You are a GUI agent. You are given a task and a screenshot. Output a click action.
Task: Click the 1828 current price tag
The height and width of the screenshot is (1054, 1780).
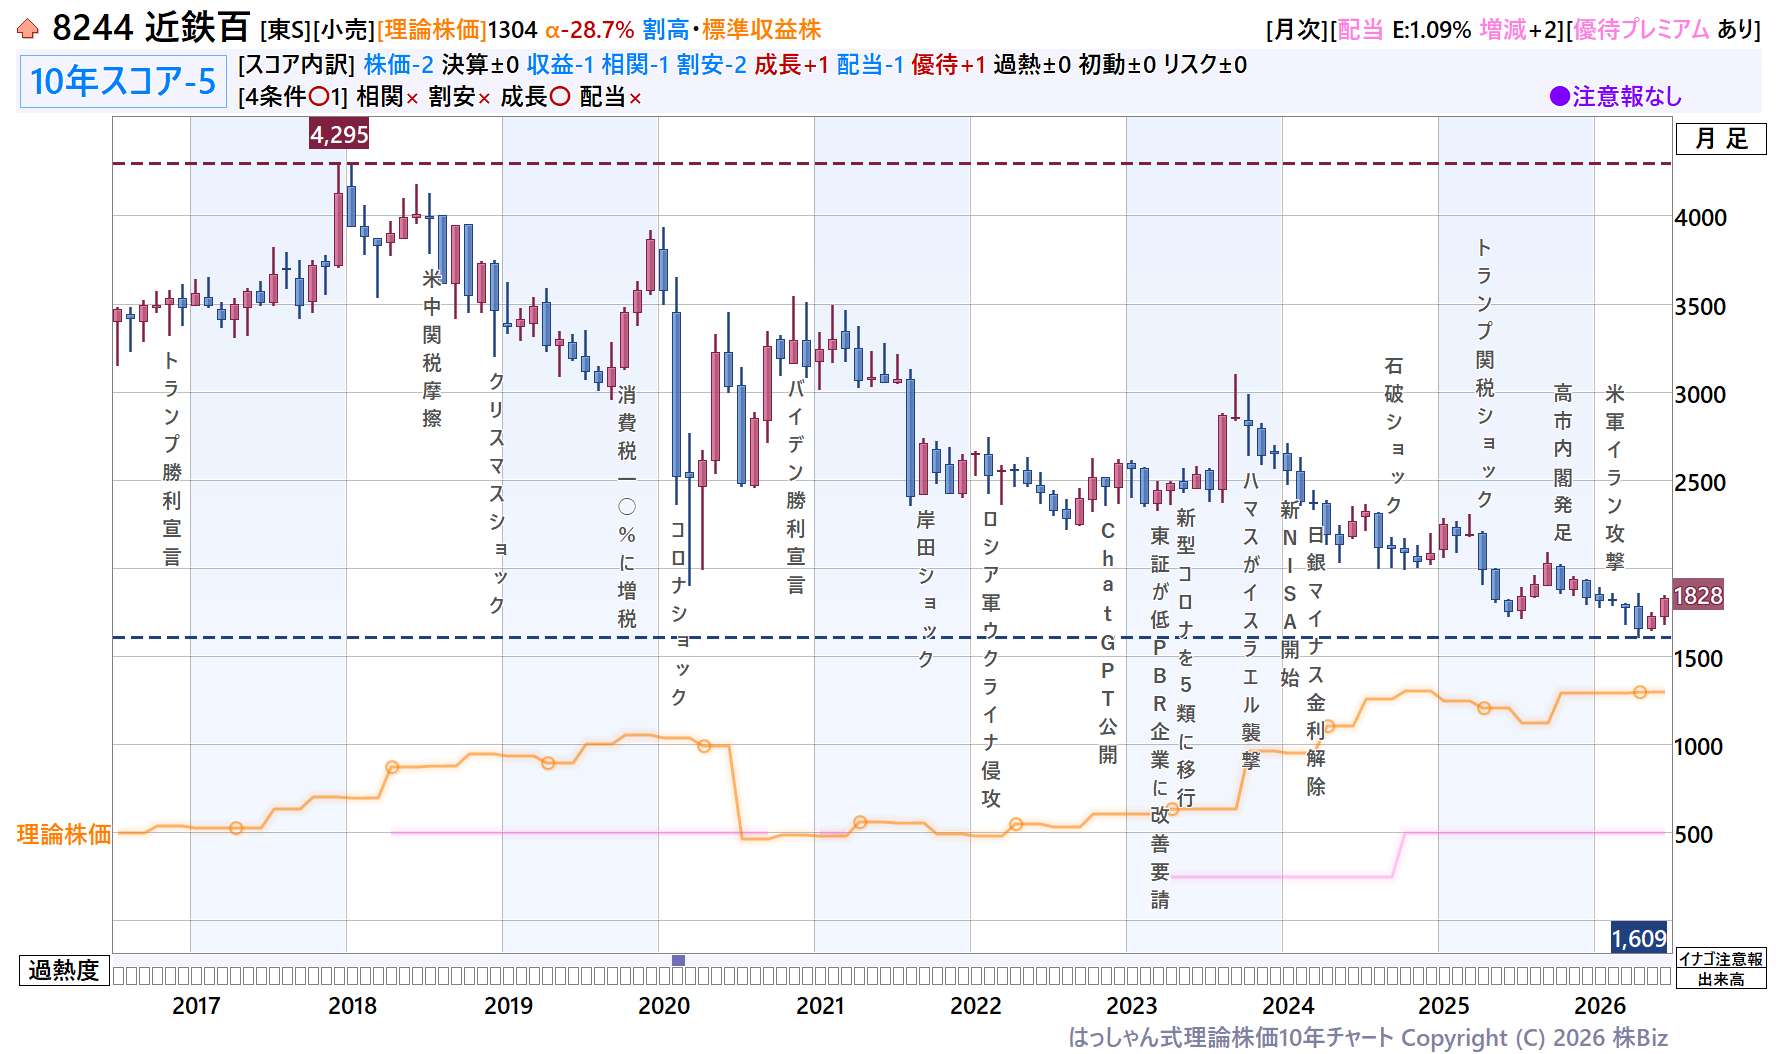click(1698, 596)
